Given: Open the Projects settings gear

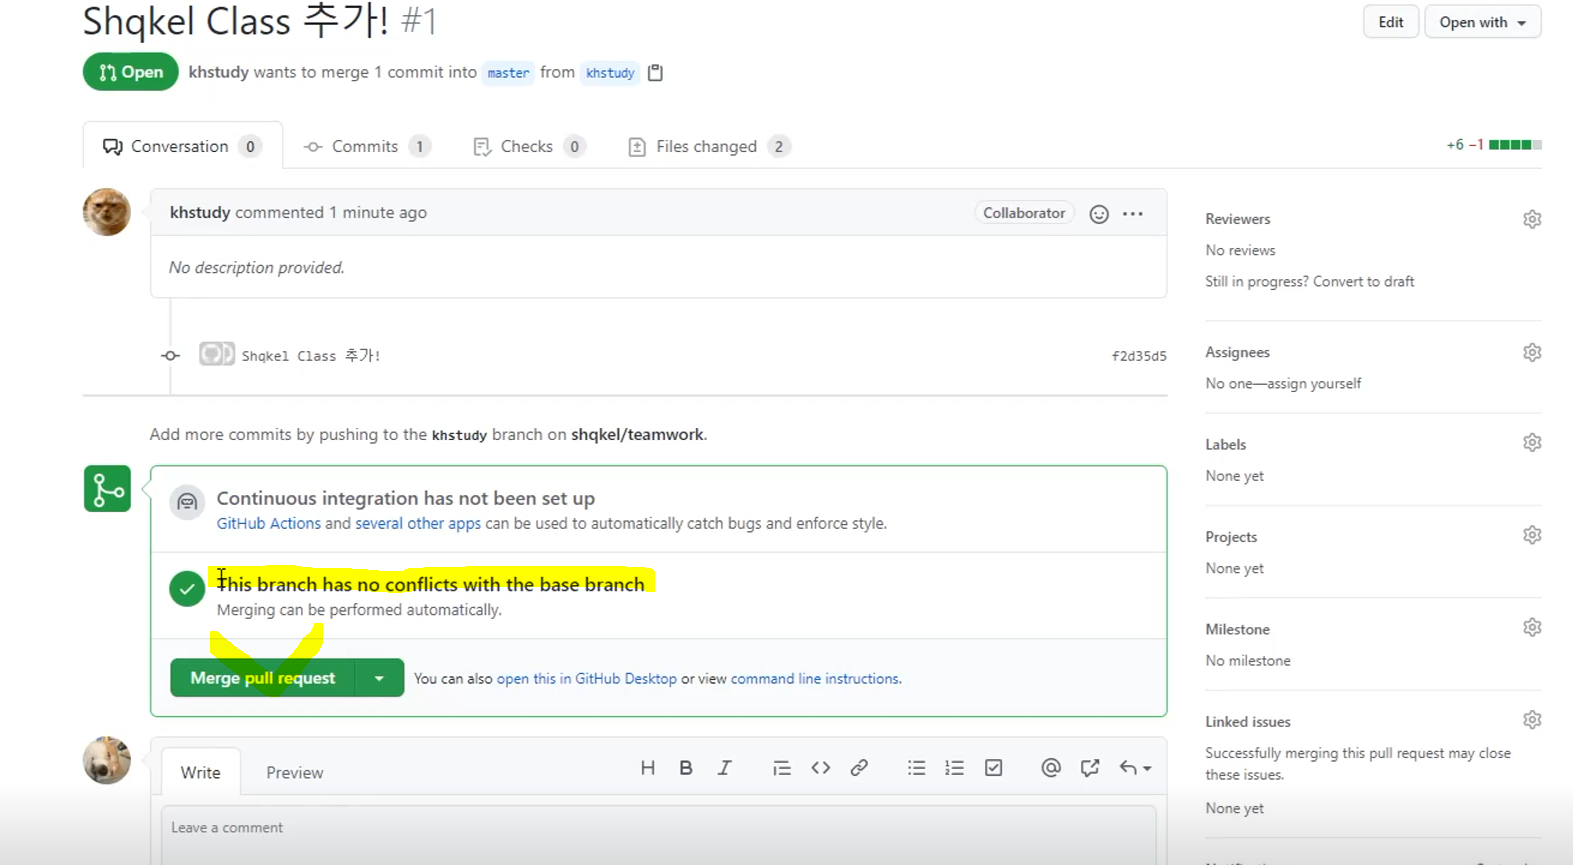Looking at the screenshot, I should click(1532, 535).
